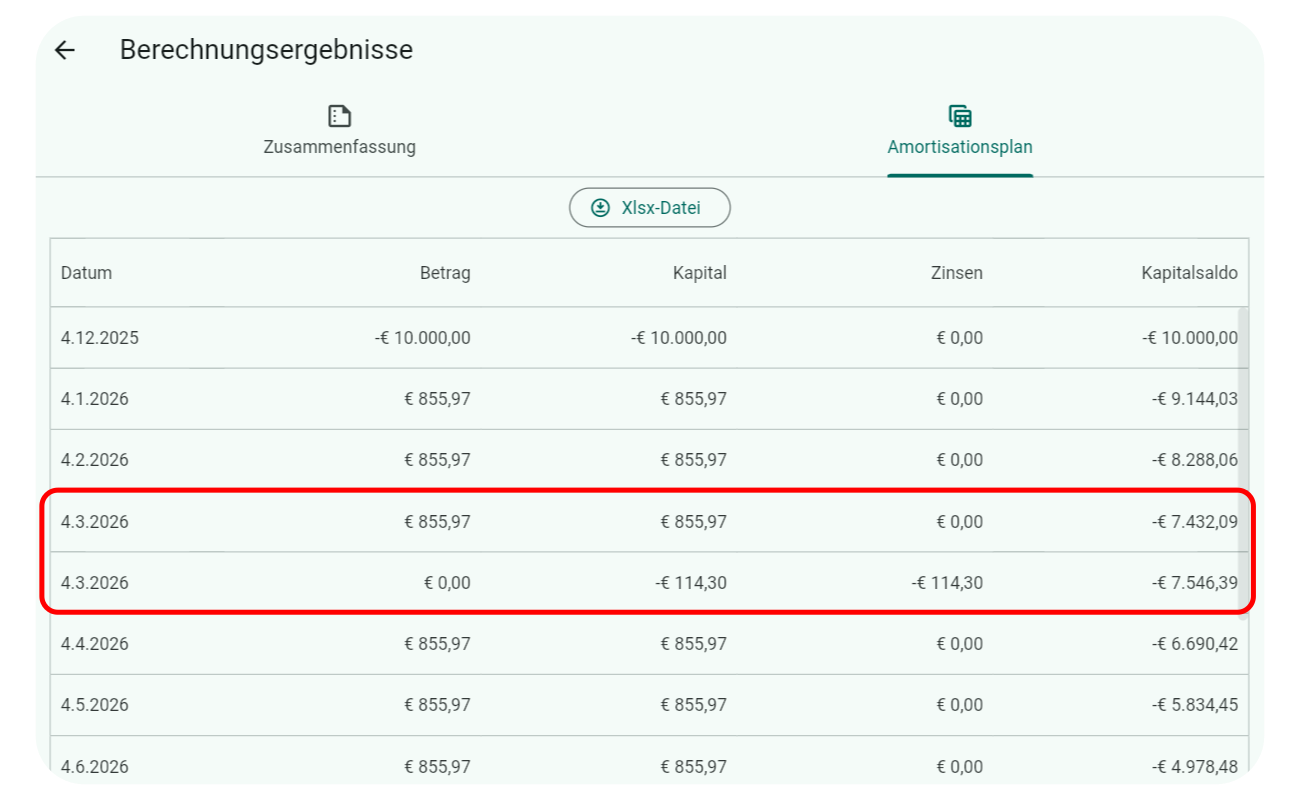Click the spreadsheet icon above Amortisationsplan

(x=960, y=114)
